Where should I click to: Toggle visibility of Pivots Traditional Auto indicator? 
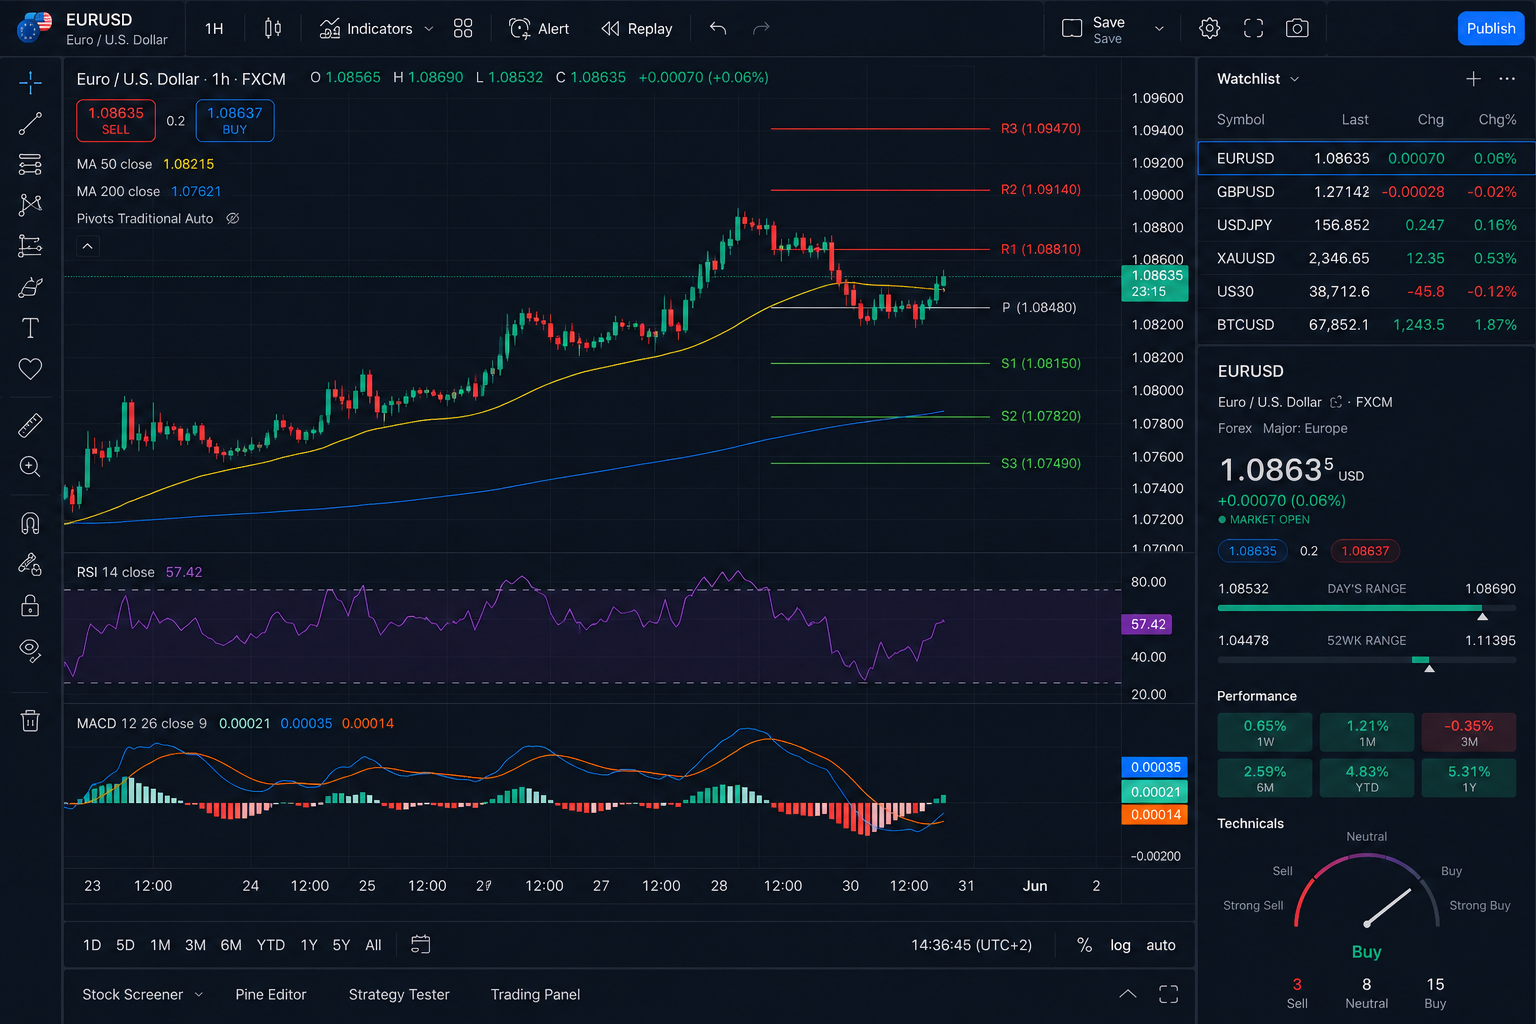233,219
